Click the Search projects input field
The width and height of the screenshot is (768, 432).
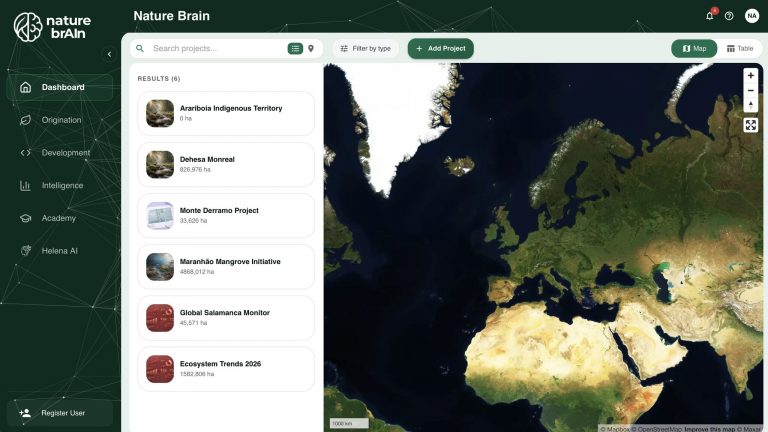[x=215, y=48]
